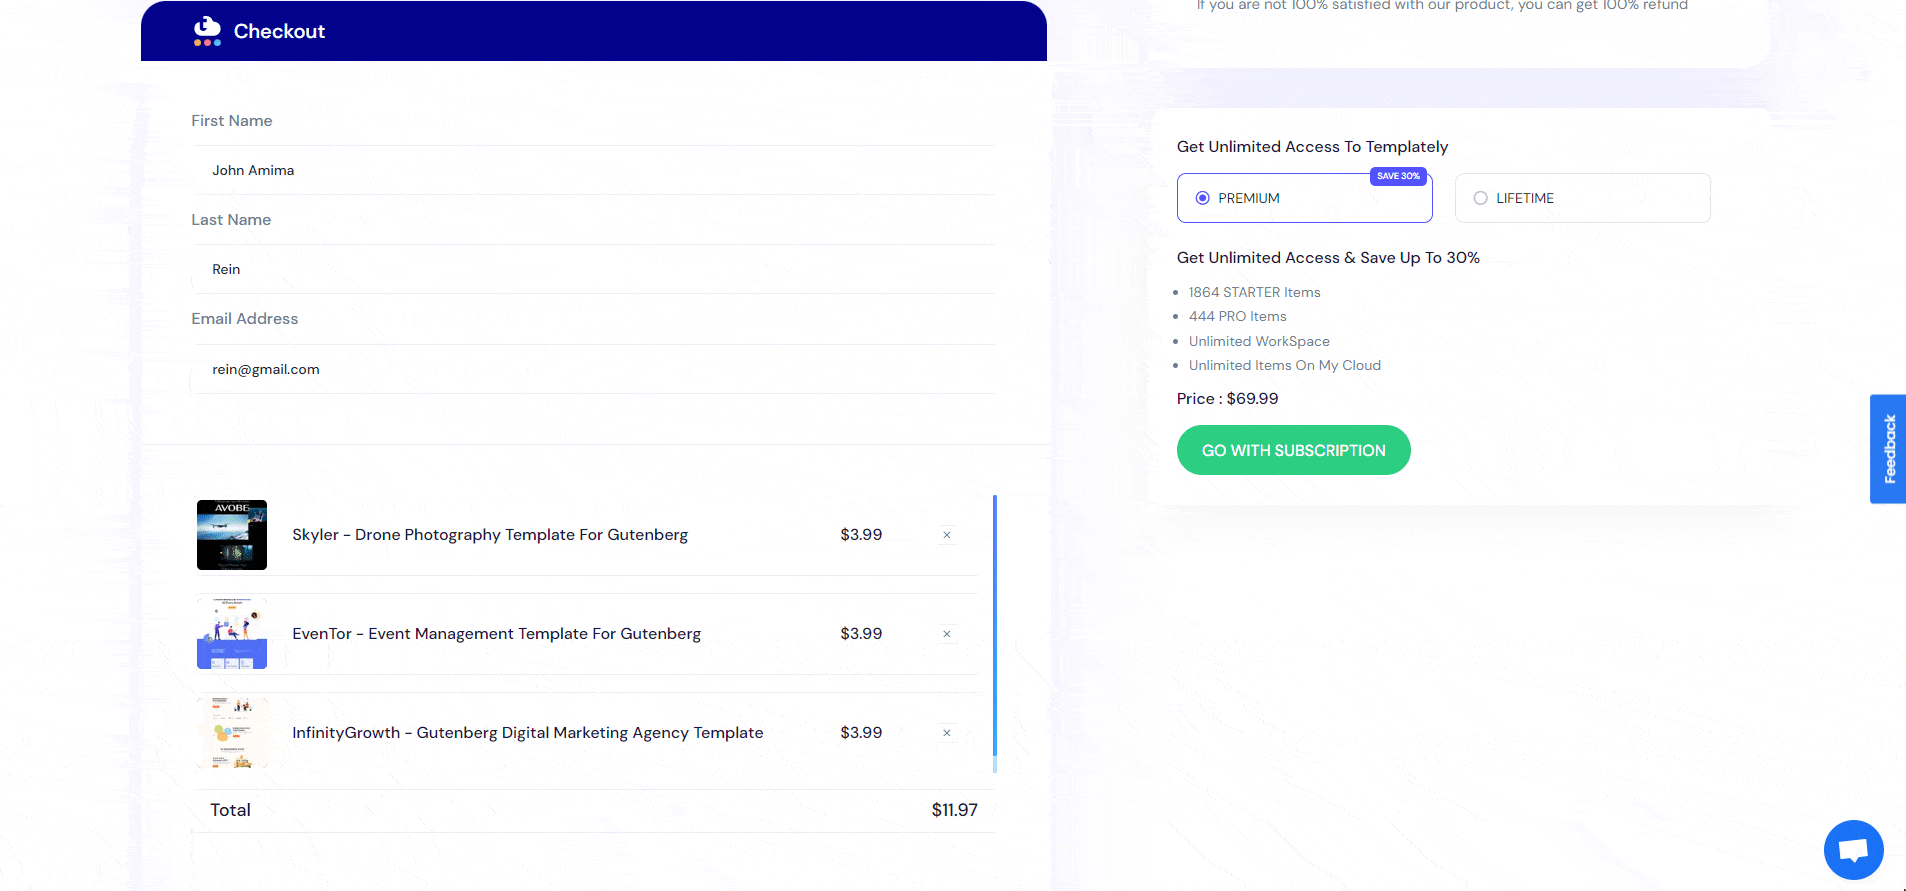Click 'EvenTor - Event Management Template For Gutenberg' title
1906x891 pixels.
(x=496, y=634)
